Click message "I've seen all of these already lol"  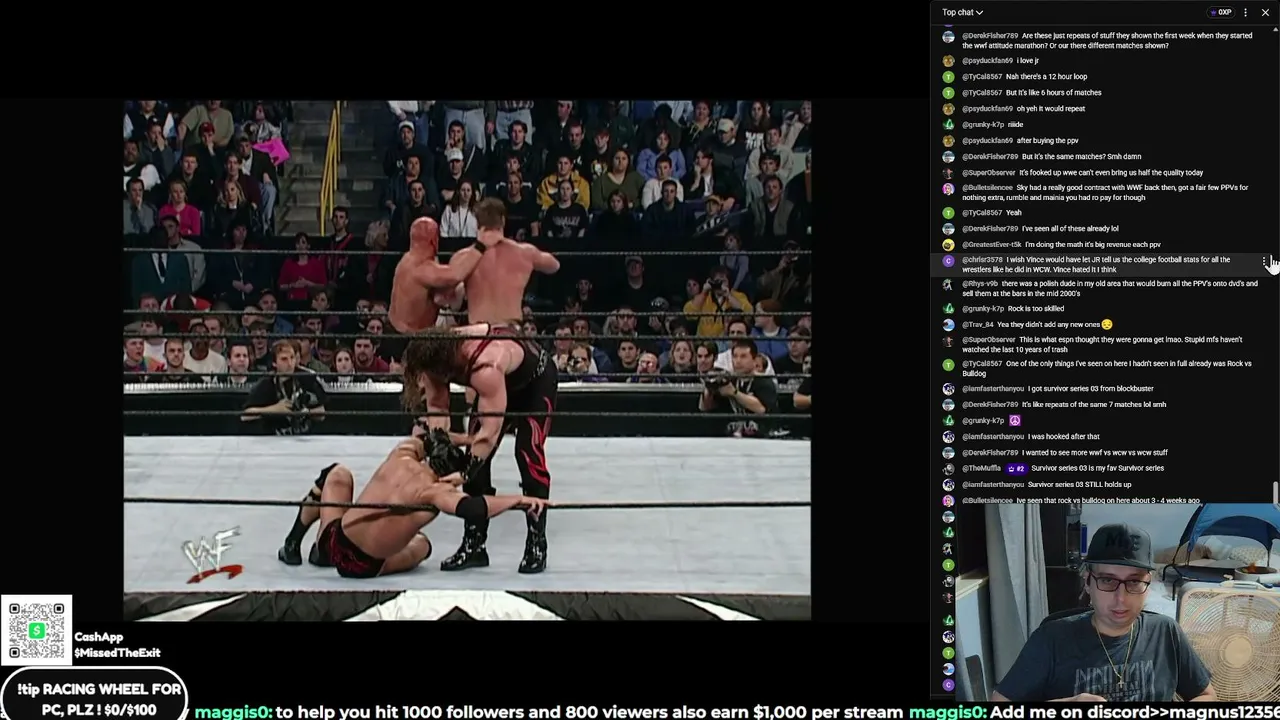click(1070, 229)
